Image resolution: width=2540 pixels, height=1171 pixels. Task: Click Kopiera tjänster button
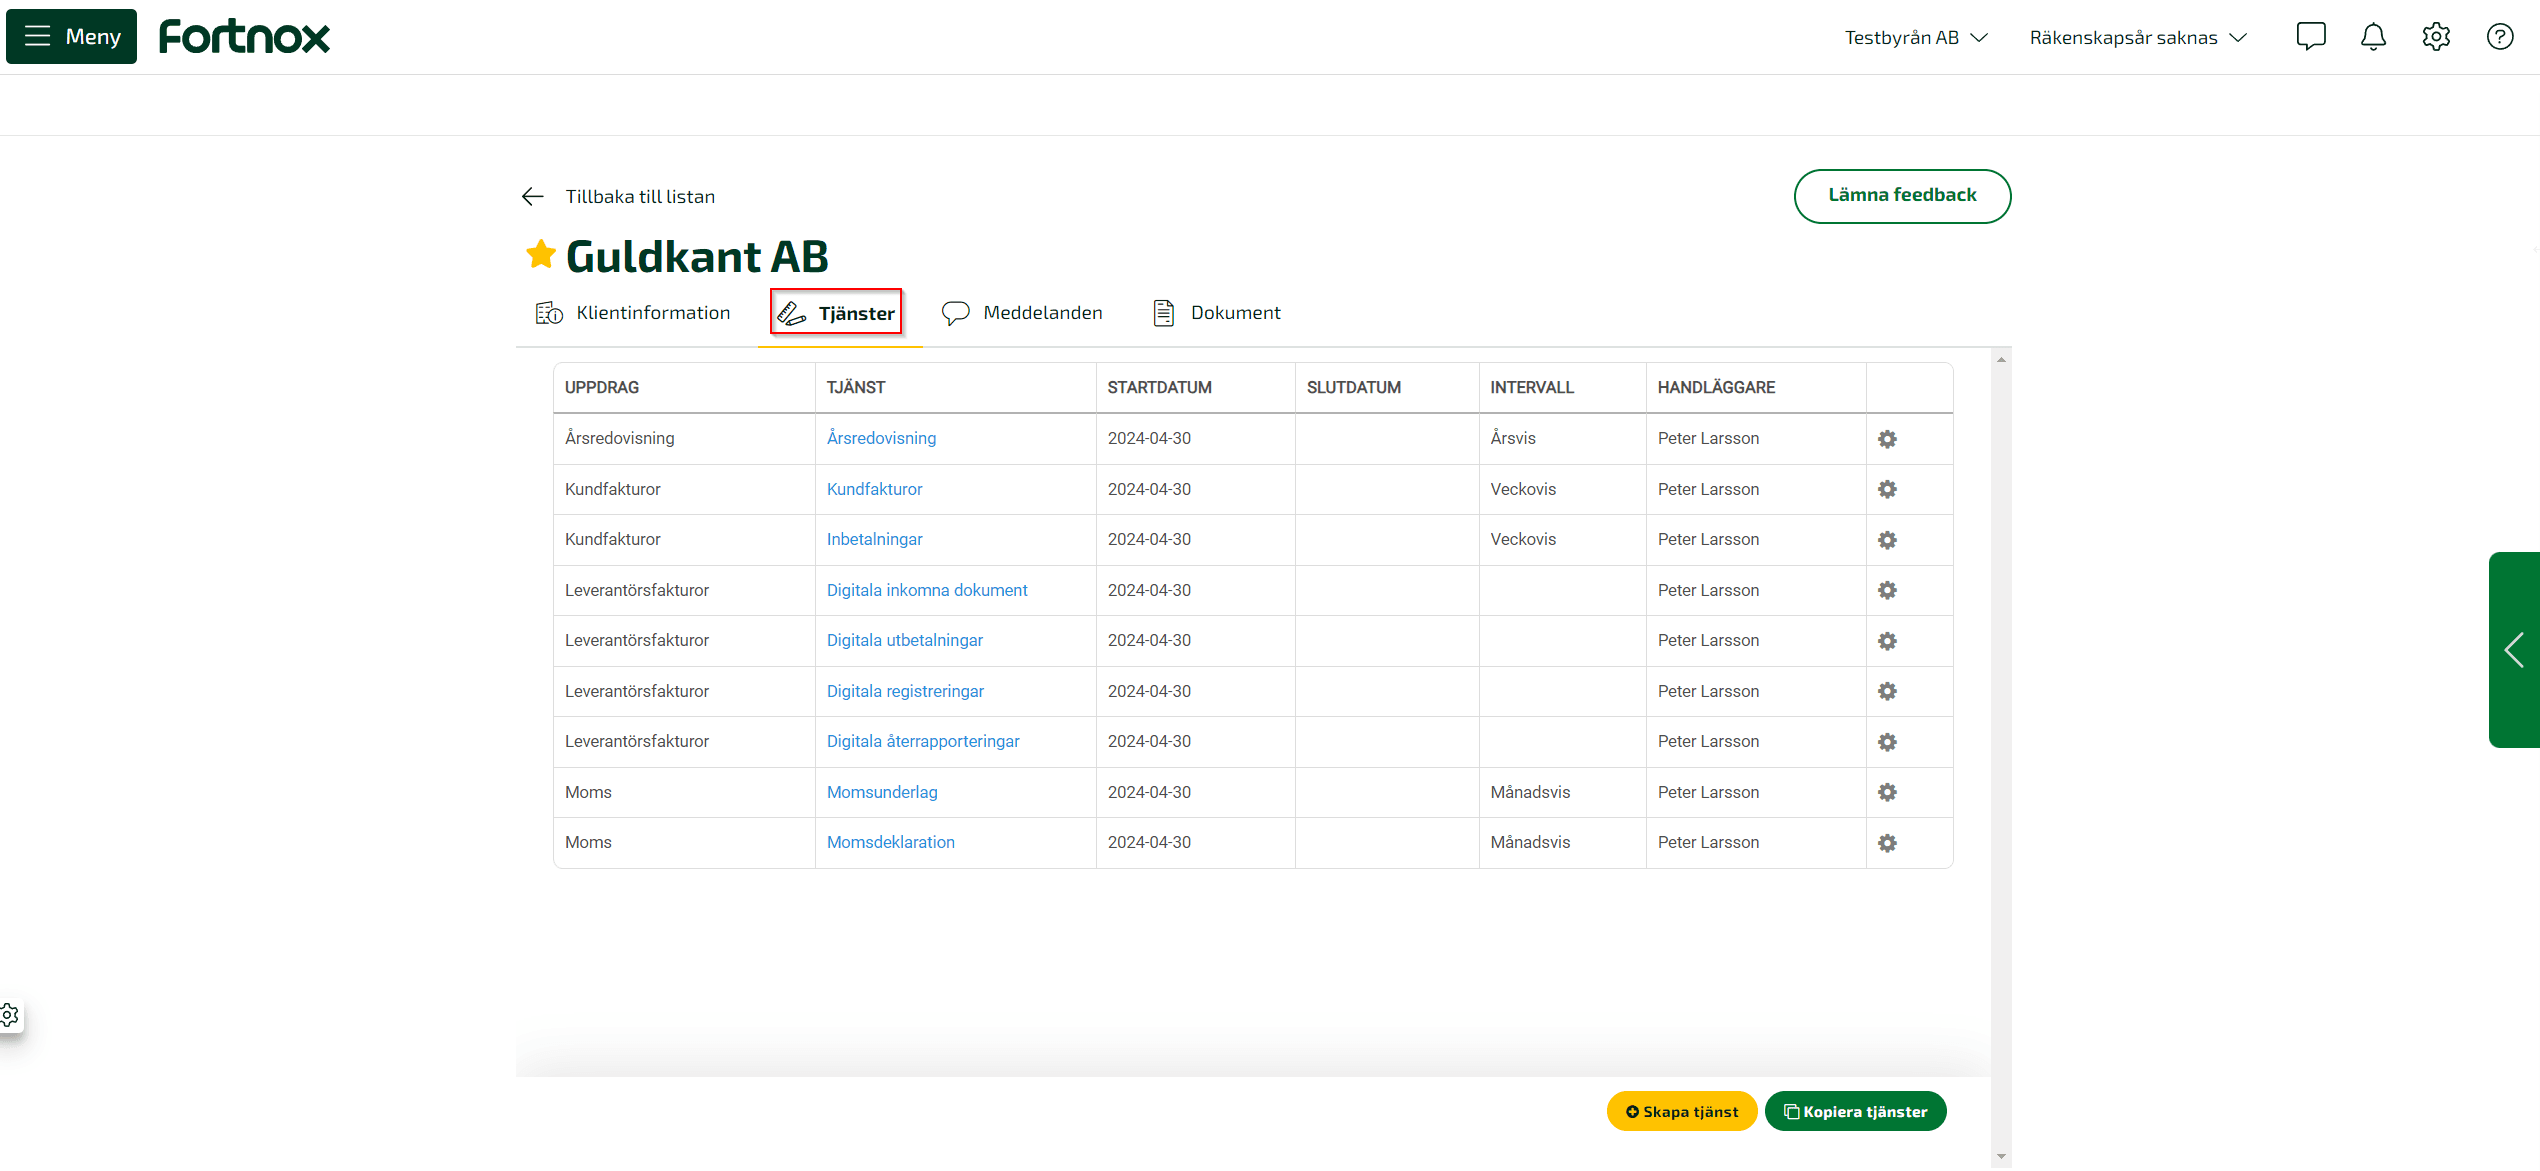(x=1856, y=1111)
